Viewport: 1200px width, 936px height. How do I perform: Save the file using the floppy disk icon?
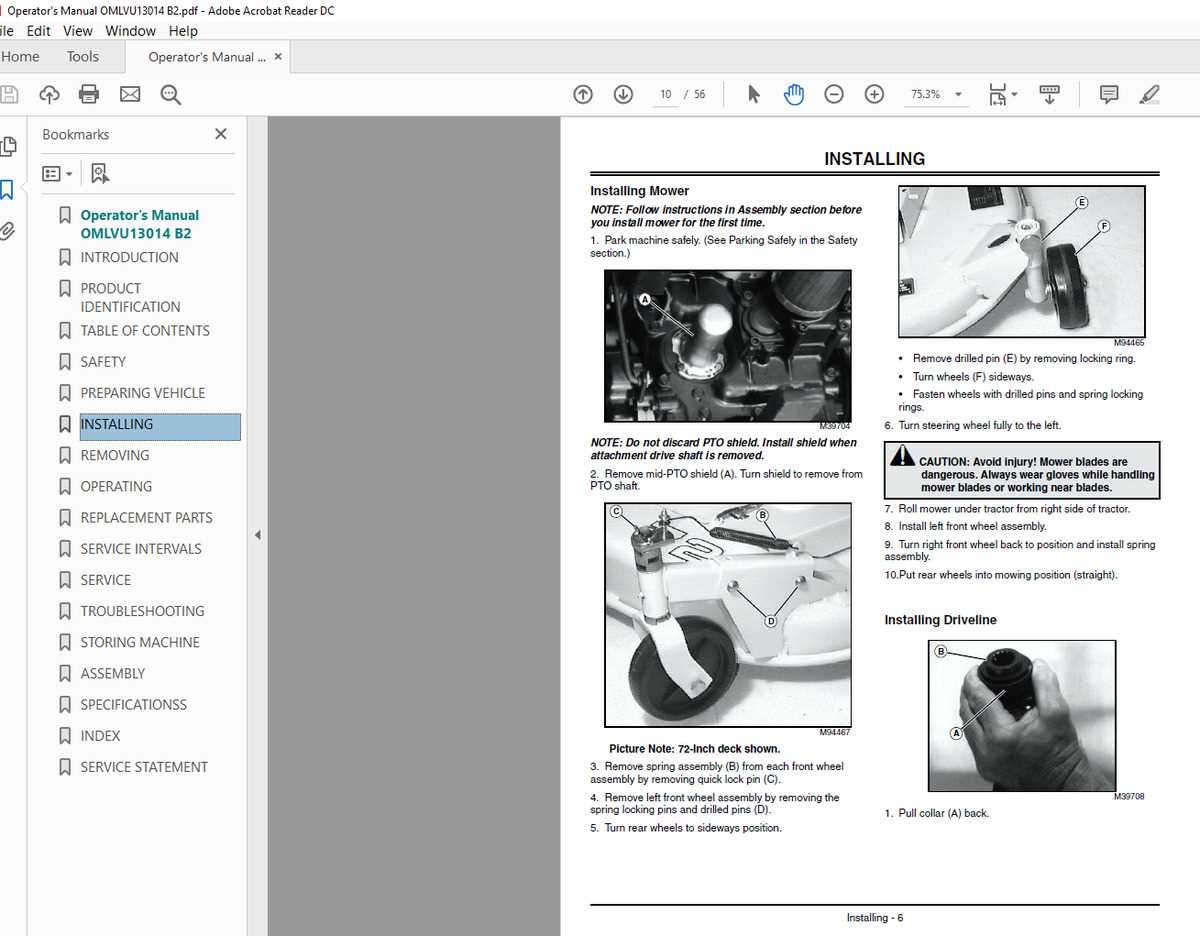[x=8, y=94]
